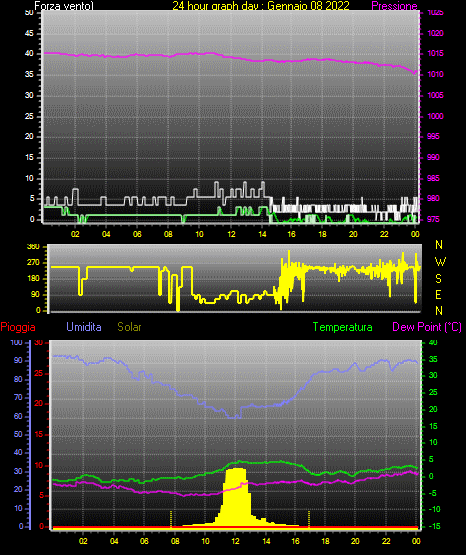Click temperature scale value -15

[435, 526]
